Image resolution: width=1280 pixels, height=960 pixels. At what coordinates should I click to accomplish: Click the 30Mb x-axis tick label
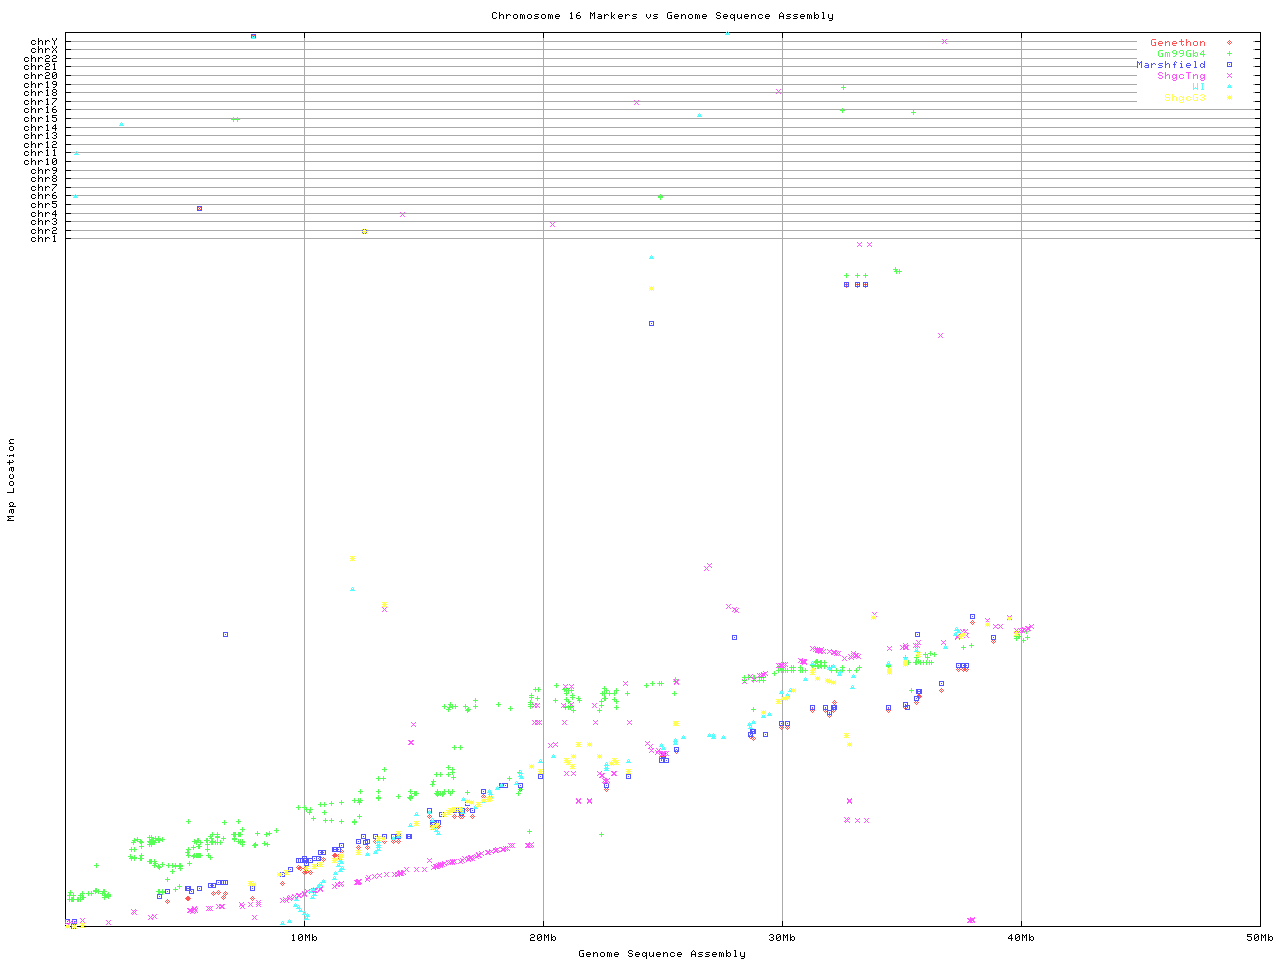click(782, 938)
